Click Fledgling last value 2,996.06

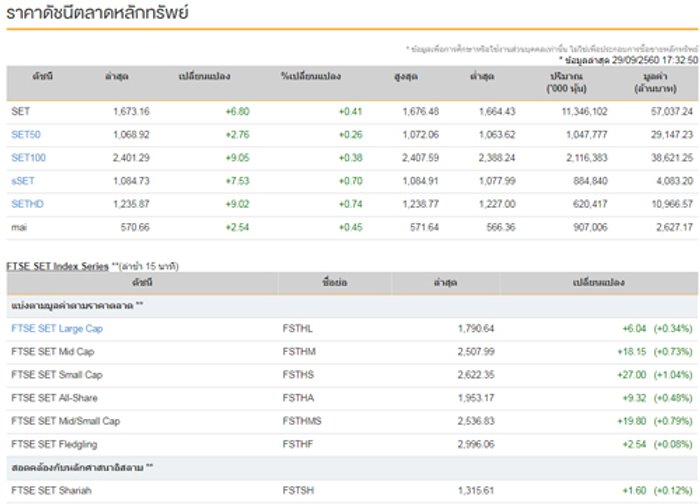pos(476,444)
